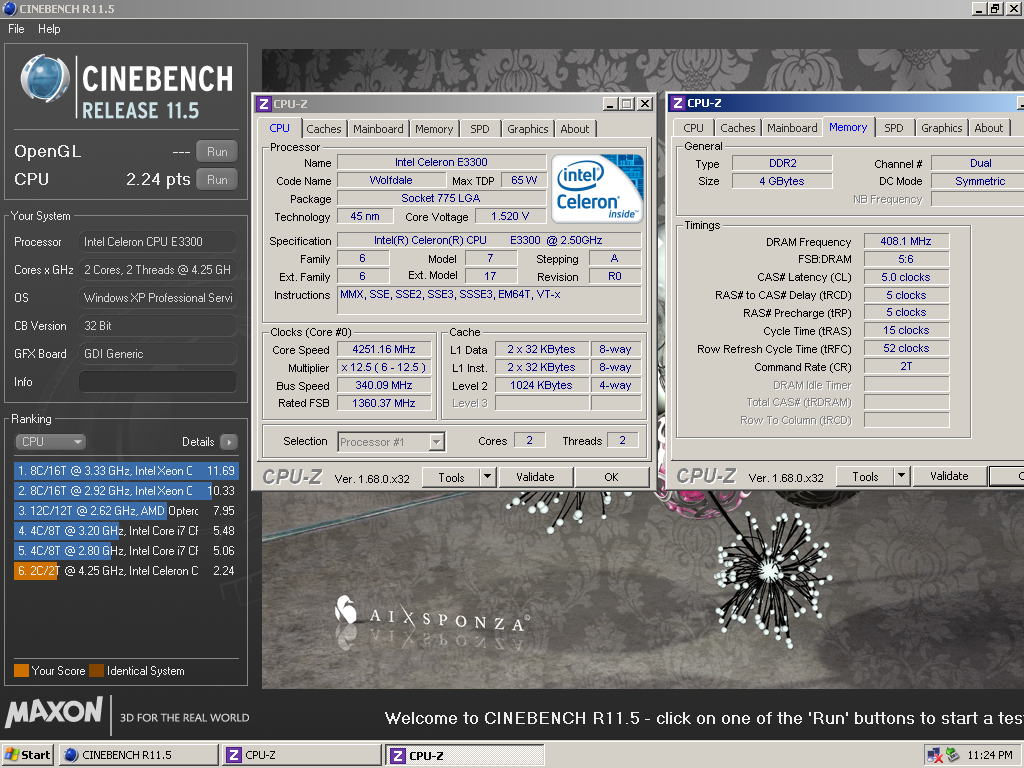Expand the Tools arrow in first CPU-Z window
Screen dimensions: 1024x768
487,477
